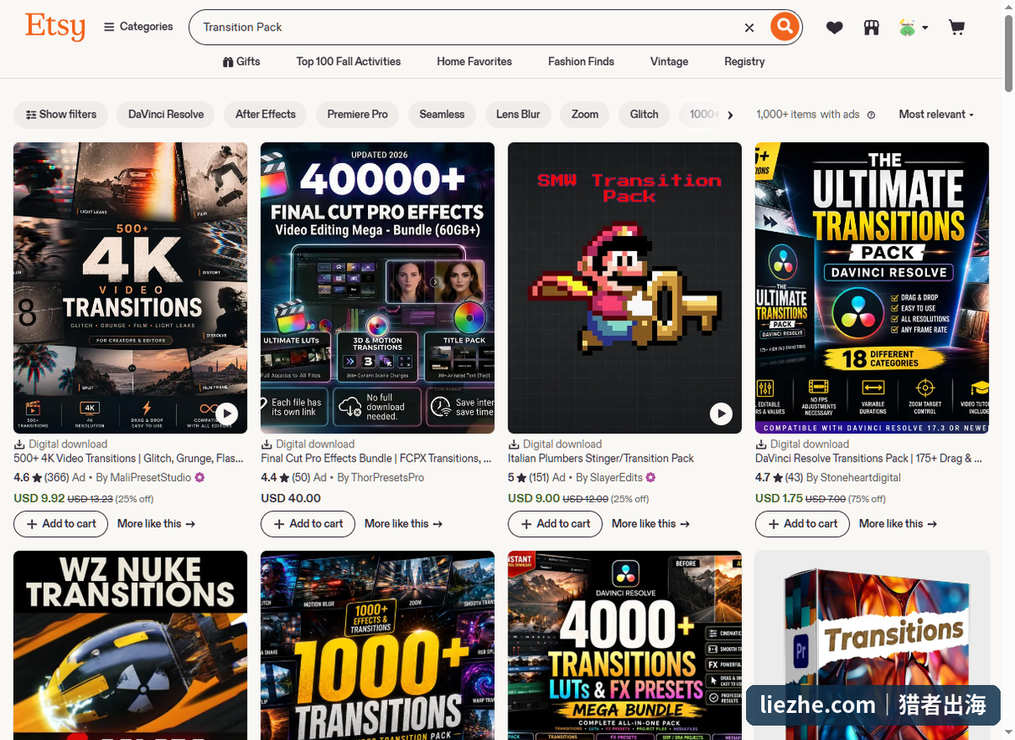Open the Etsy home logo
Image resolution: width=1015 pixels, height=740 pixels.
point(55,27)
